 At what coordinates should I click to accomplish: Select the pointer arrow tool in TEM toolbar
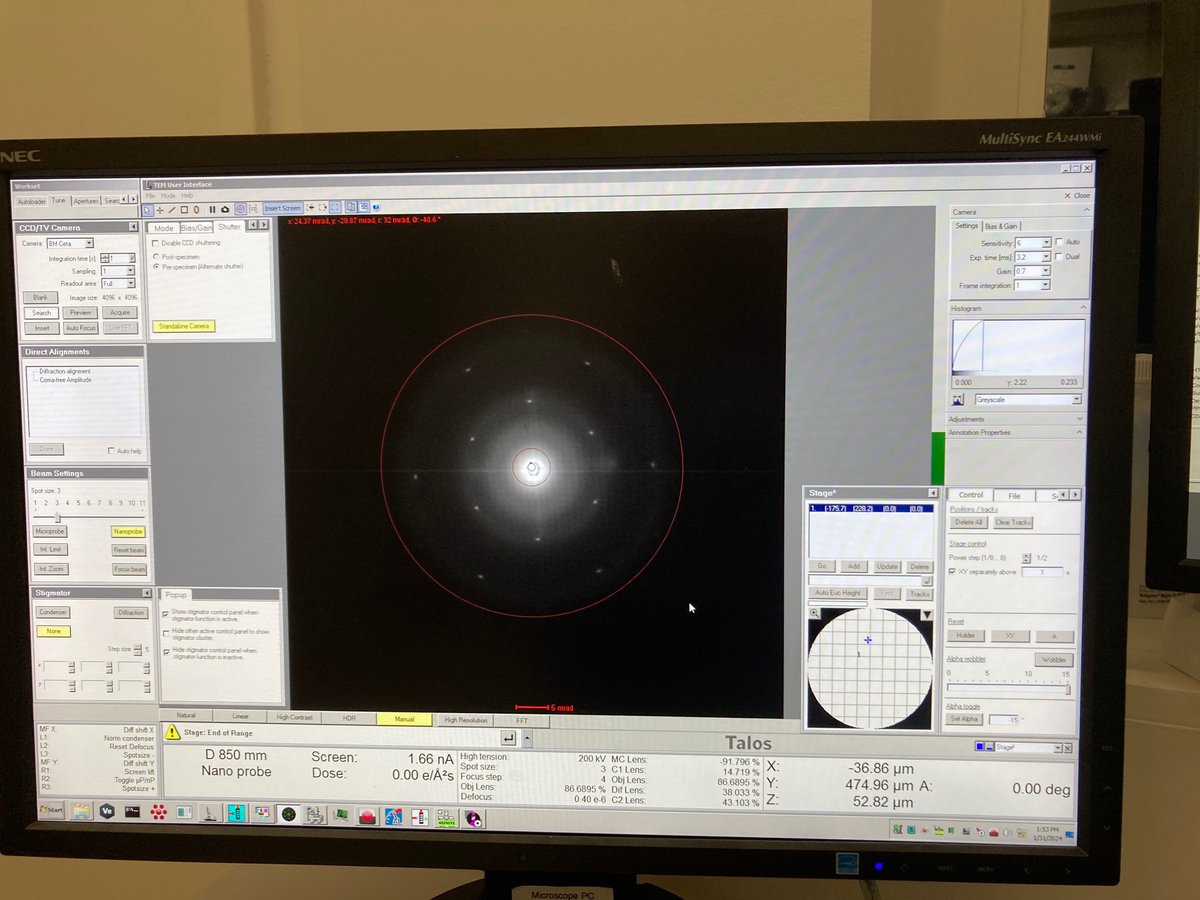tap(148, 209)
